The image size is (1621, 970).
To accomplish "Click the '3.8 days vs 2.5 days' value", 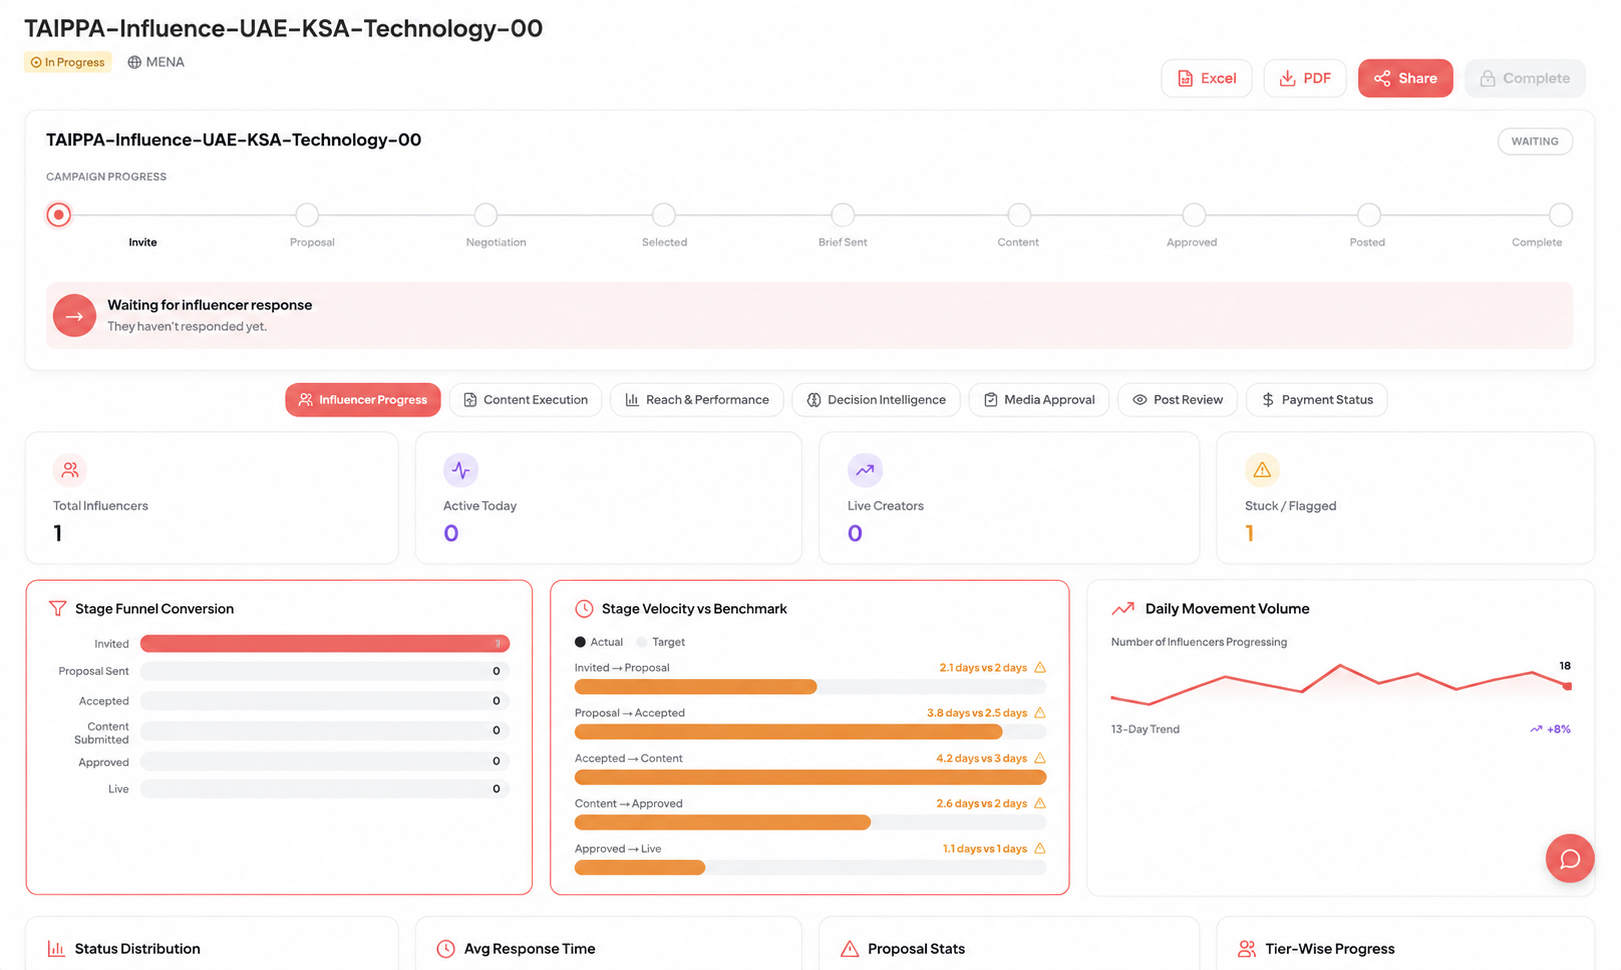I will tap(977, 712).
